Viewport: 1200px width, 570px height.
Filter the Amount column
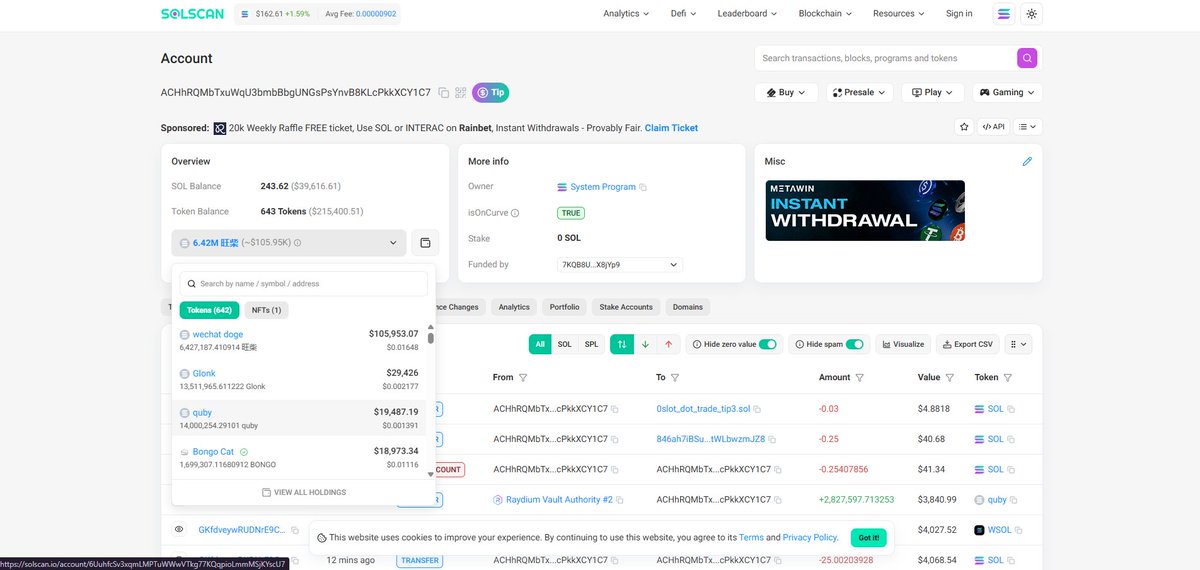pos(860,378)
